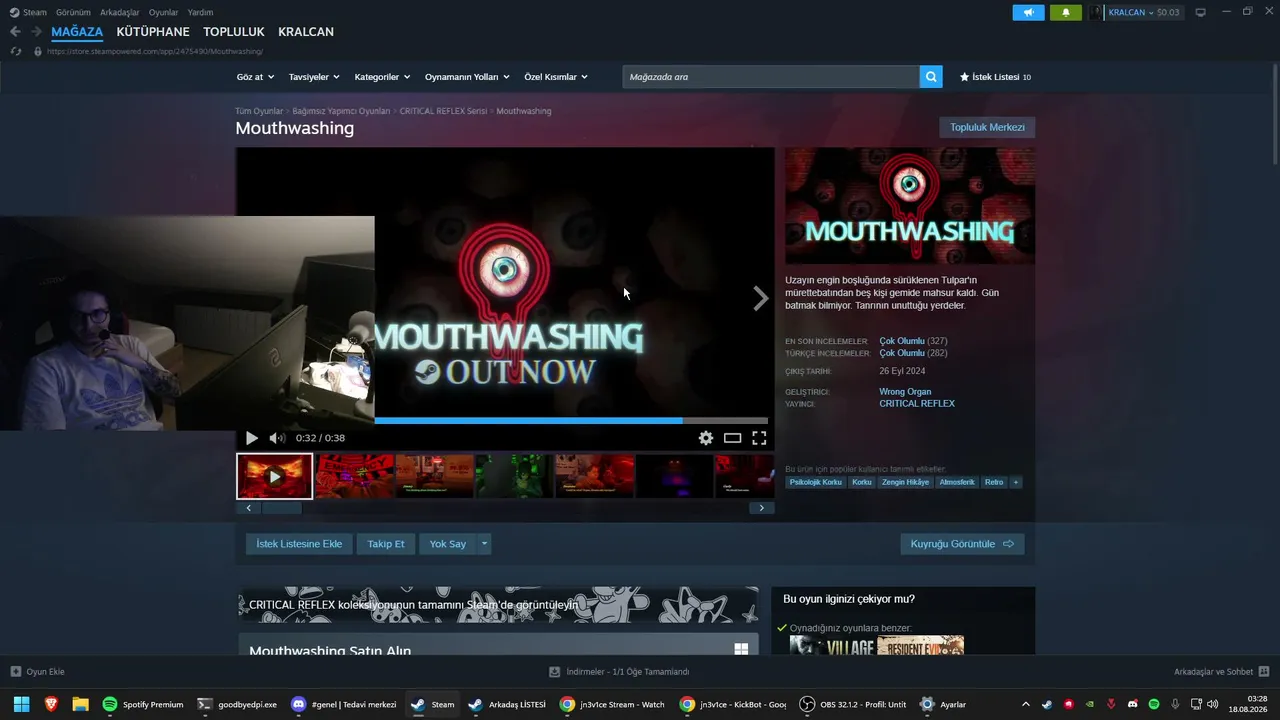Click the Takip Et button

coord(386,544)
